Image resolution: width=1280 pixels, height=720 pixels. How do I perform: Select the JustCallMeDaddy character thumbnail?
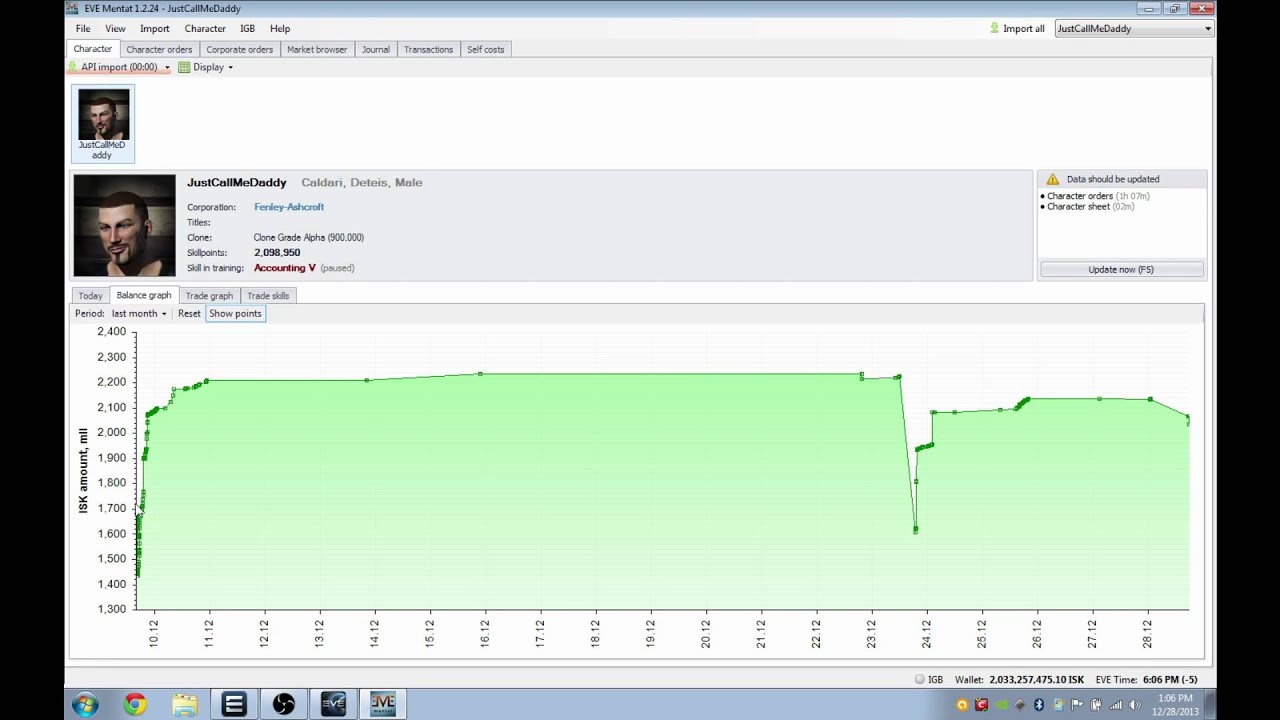pos(103,123)
